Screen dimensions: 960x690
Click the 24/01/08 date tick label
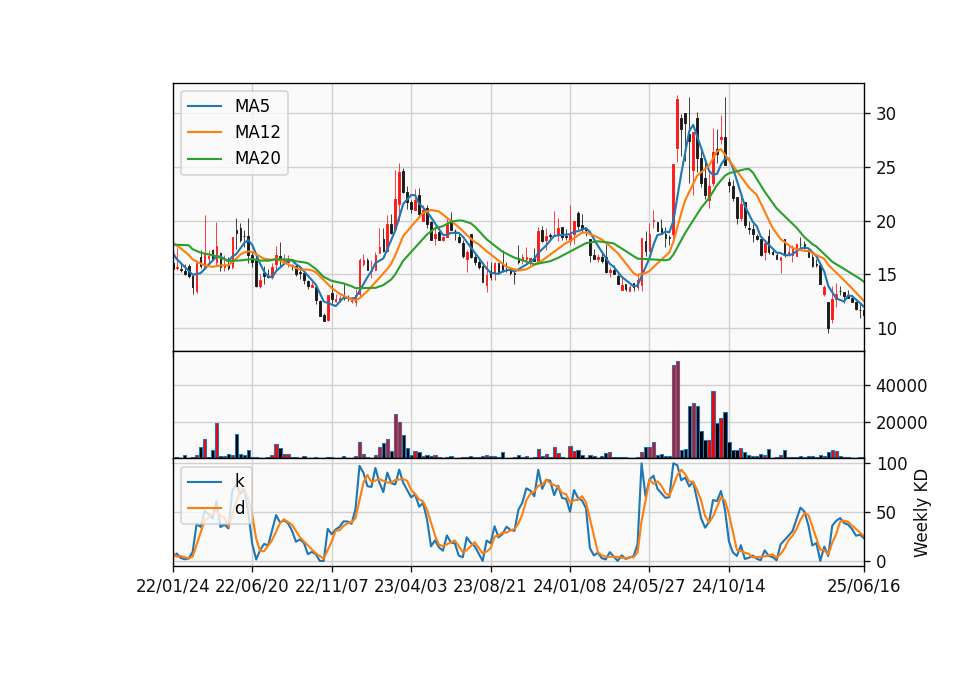pos(570,586)
